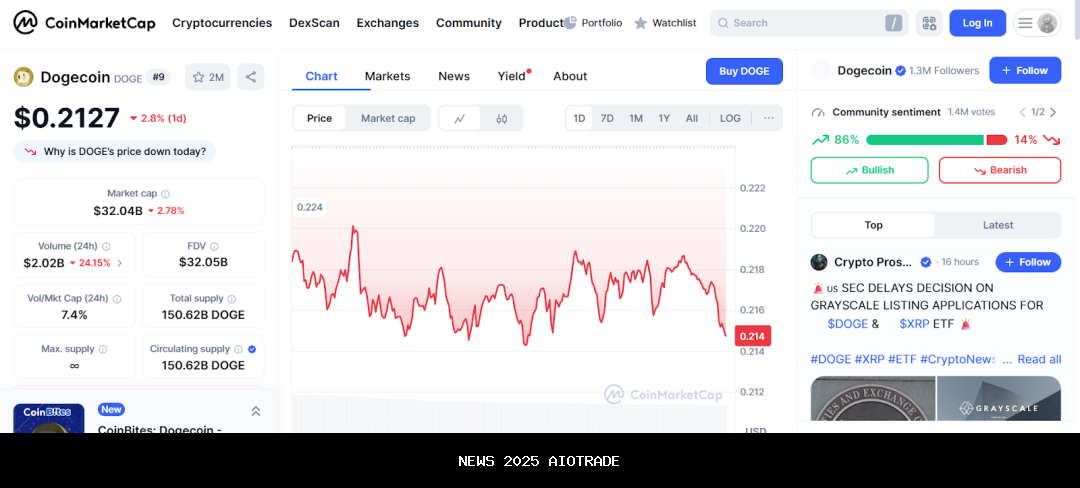Image resolution: width=1080 pixels, height=488 pixels.
Task: Go to next community sentiment page
Action: (x=1053, y=112)
